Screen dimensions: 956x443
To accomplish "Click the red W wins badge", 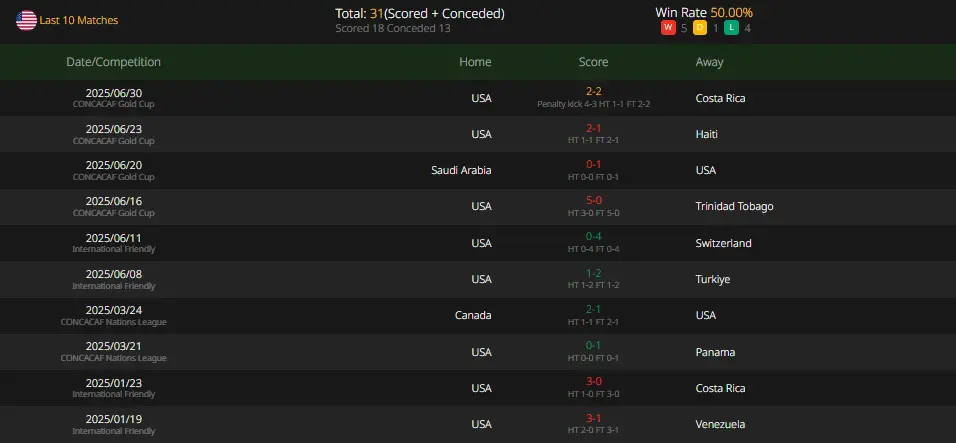I will (x=668, y=28).
